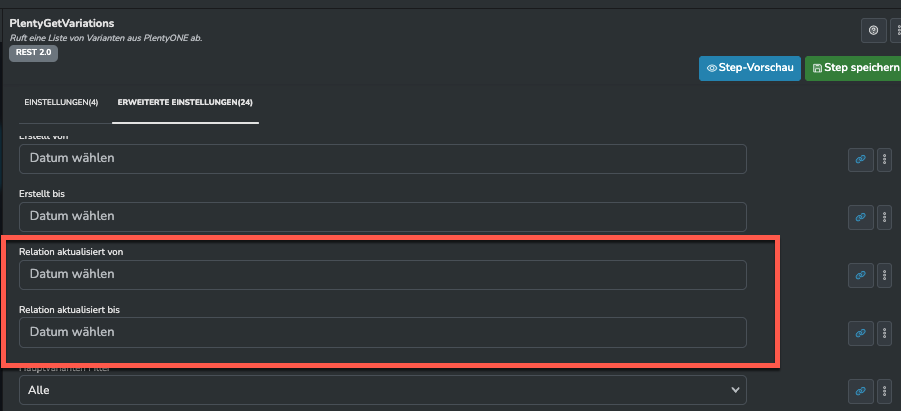This screenshot has width=901, height=411.
Task: Click link icon beside Alle dropdown
Action: 860,391
